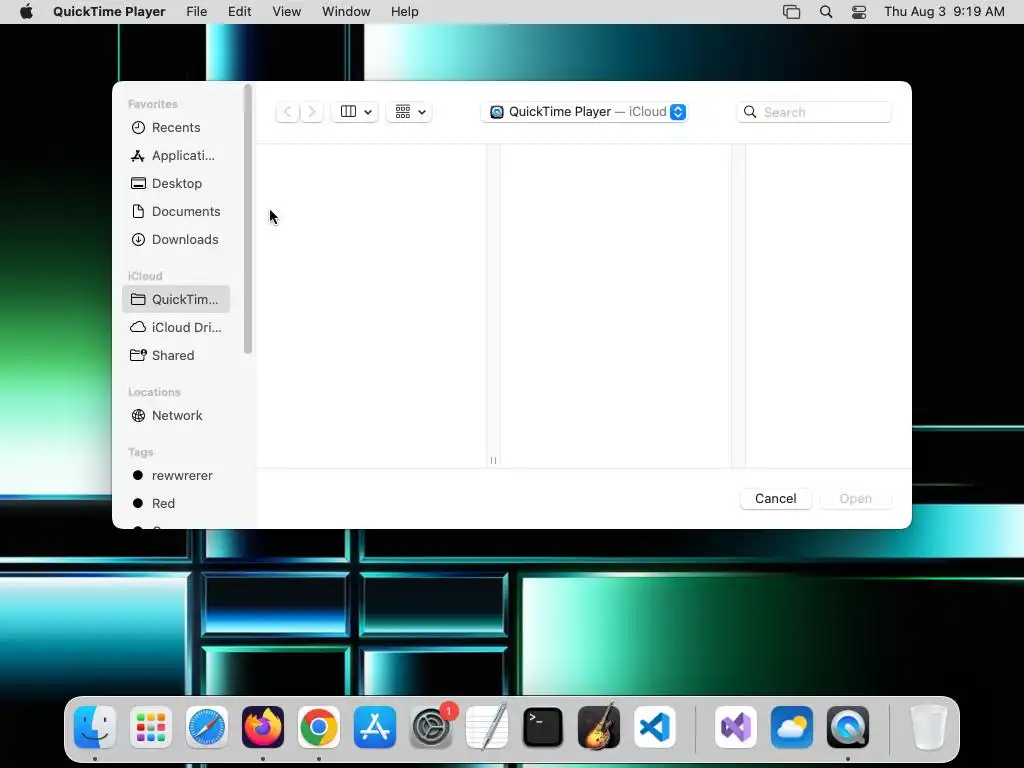This screenshot has width=1024, height=768.
Task: Click the date and time in menu bar
Action: click(944, 12)
